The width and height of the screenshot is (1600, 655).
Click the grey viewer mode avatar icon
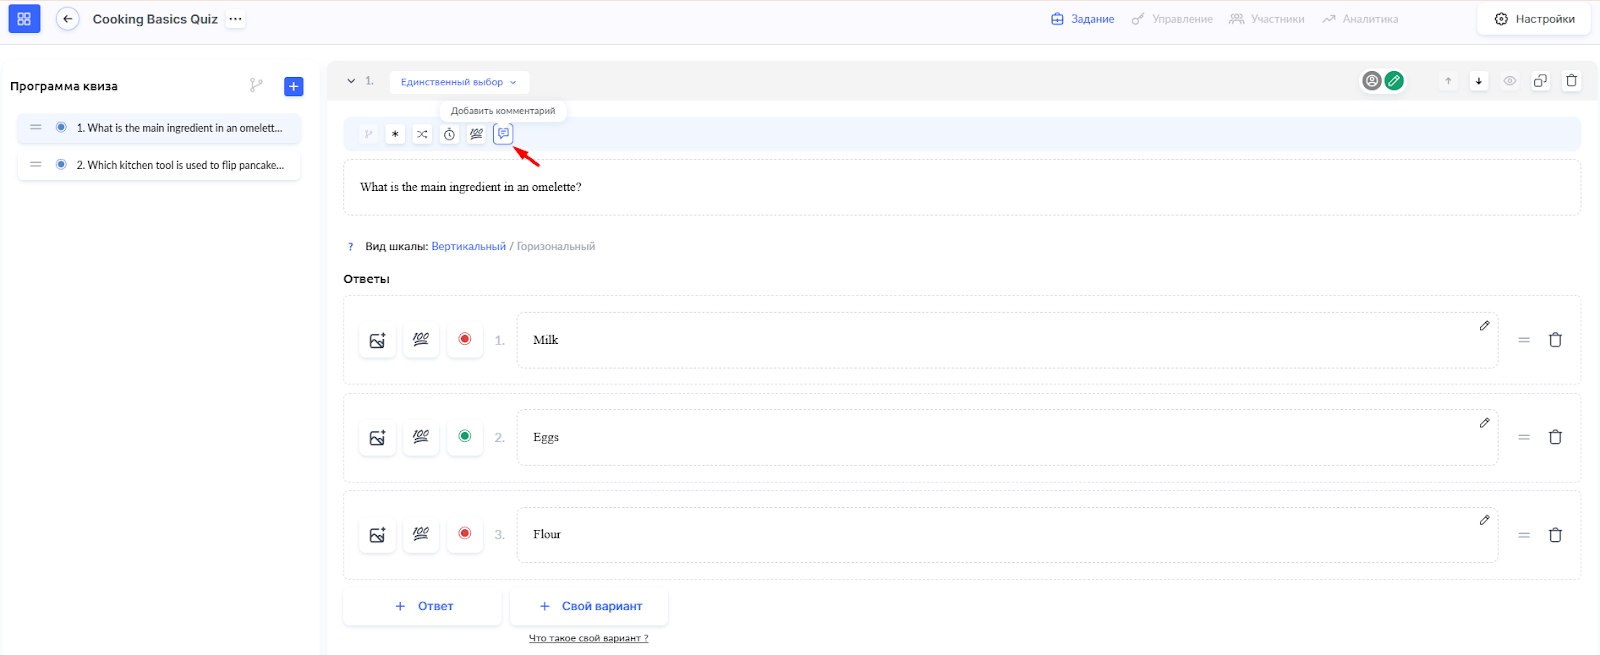tap(1372, 81)
